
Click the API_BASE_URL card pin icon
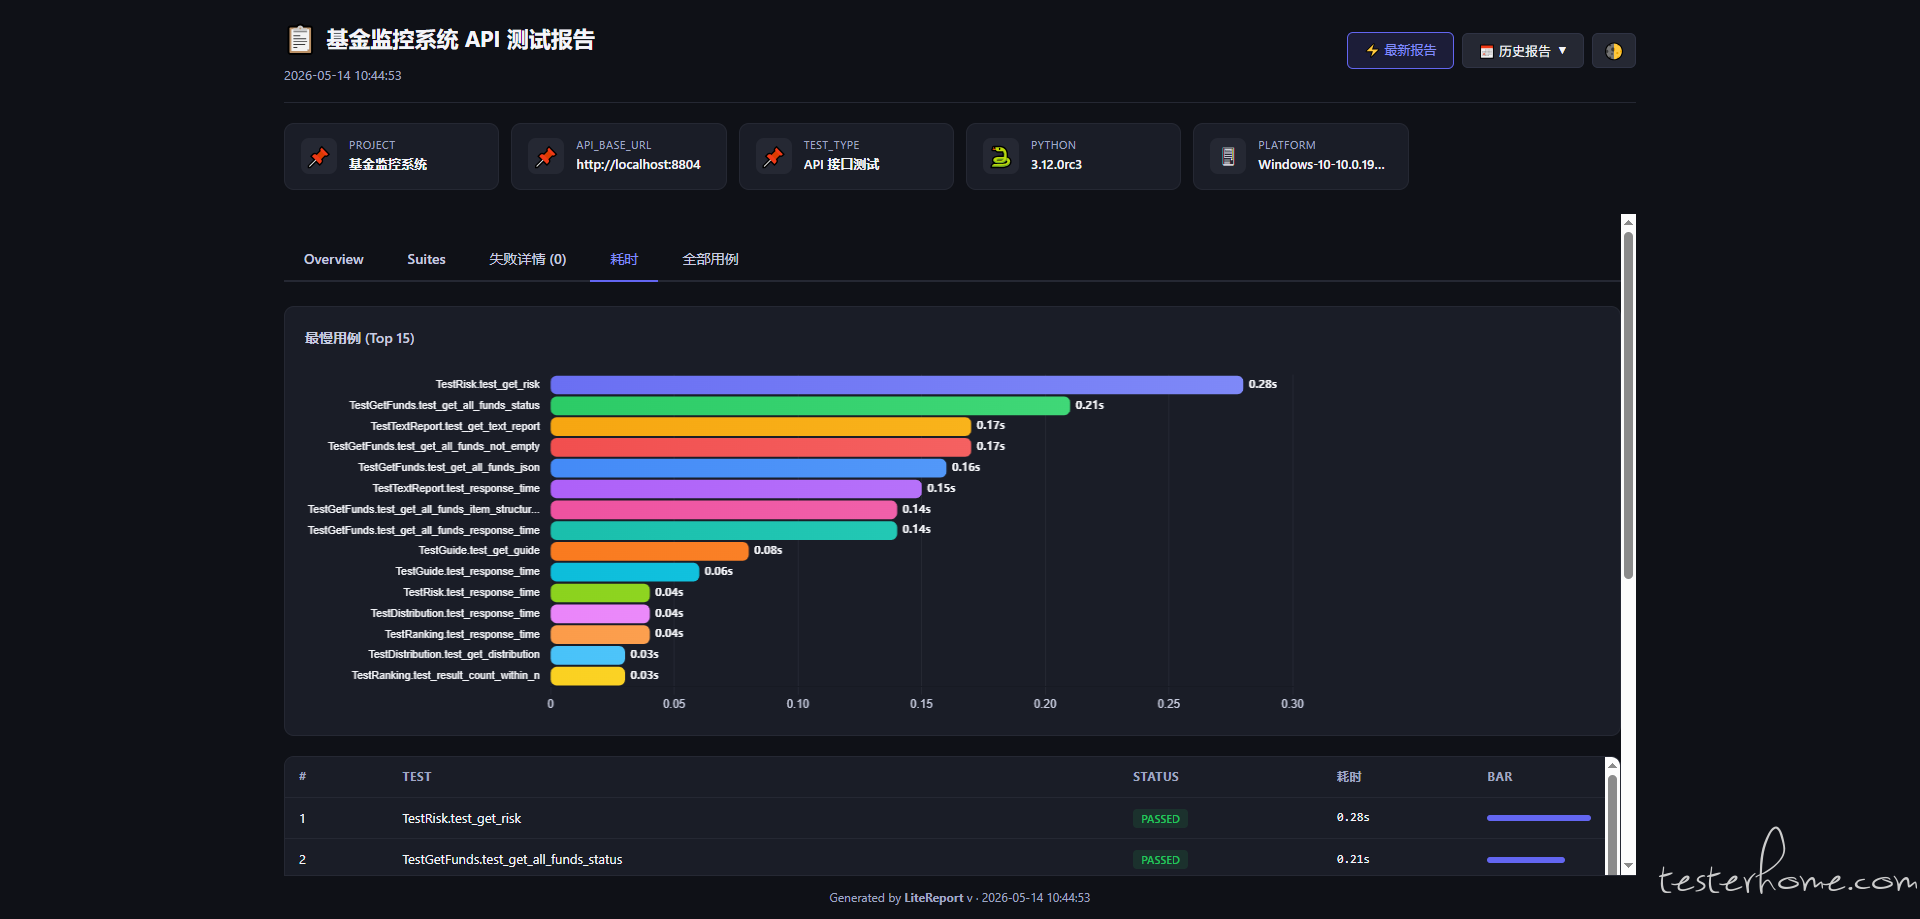(546, 156)
